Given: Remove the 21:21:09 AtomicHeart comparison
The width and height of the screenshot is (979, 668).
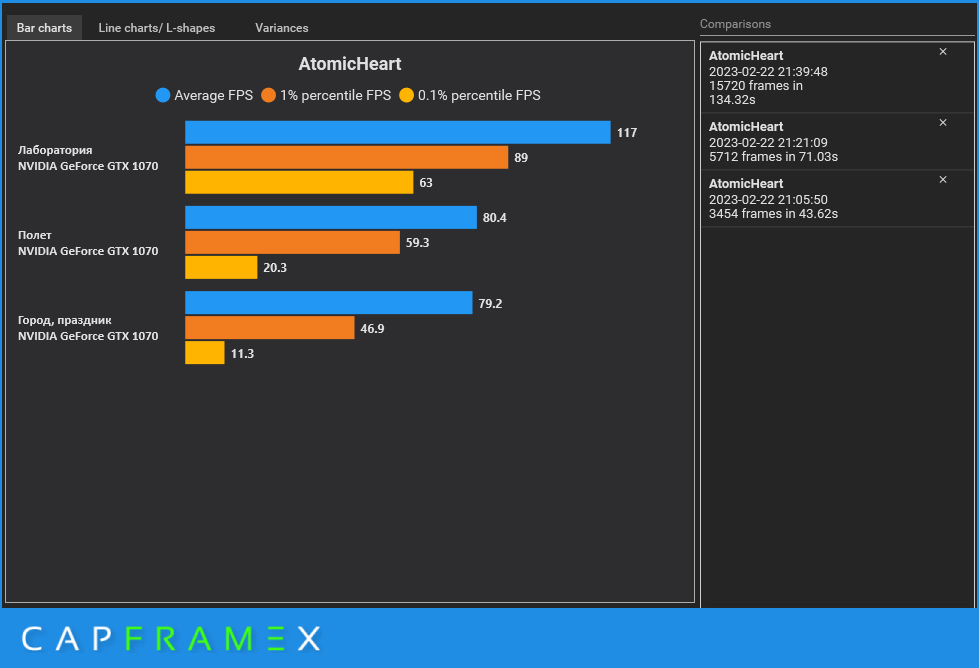Looking at the screenshot, I should (943, 123).
